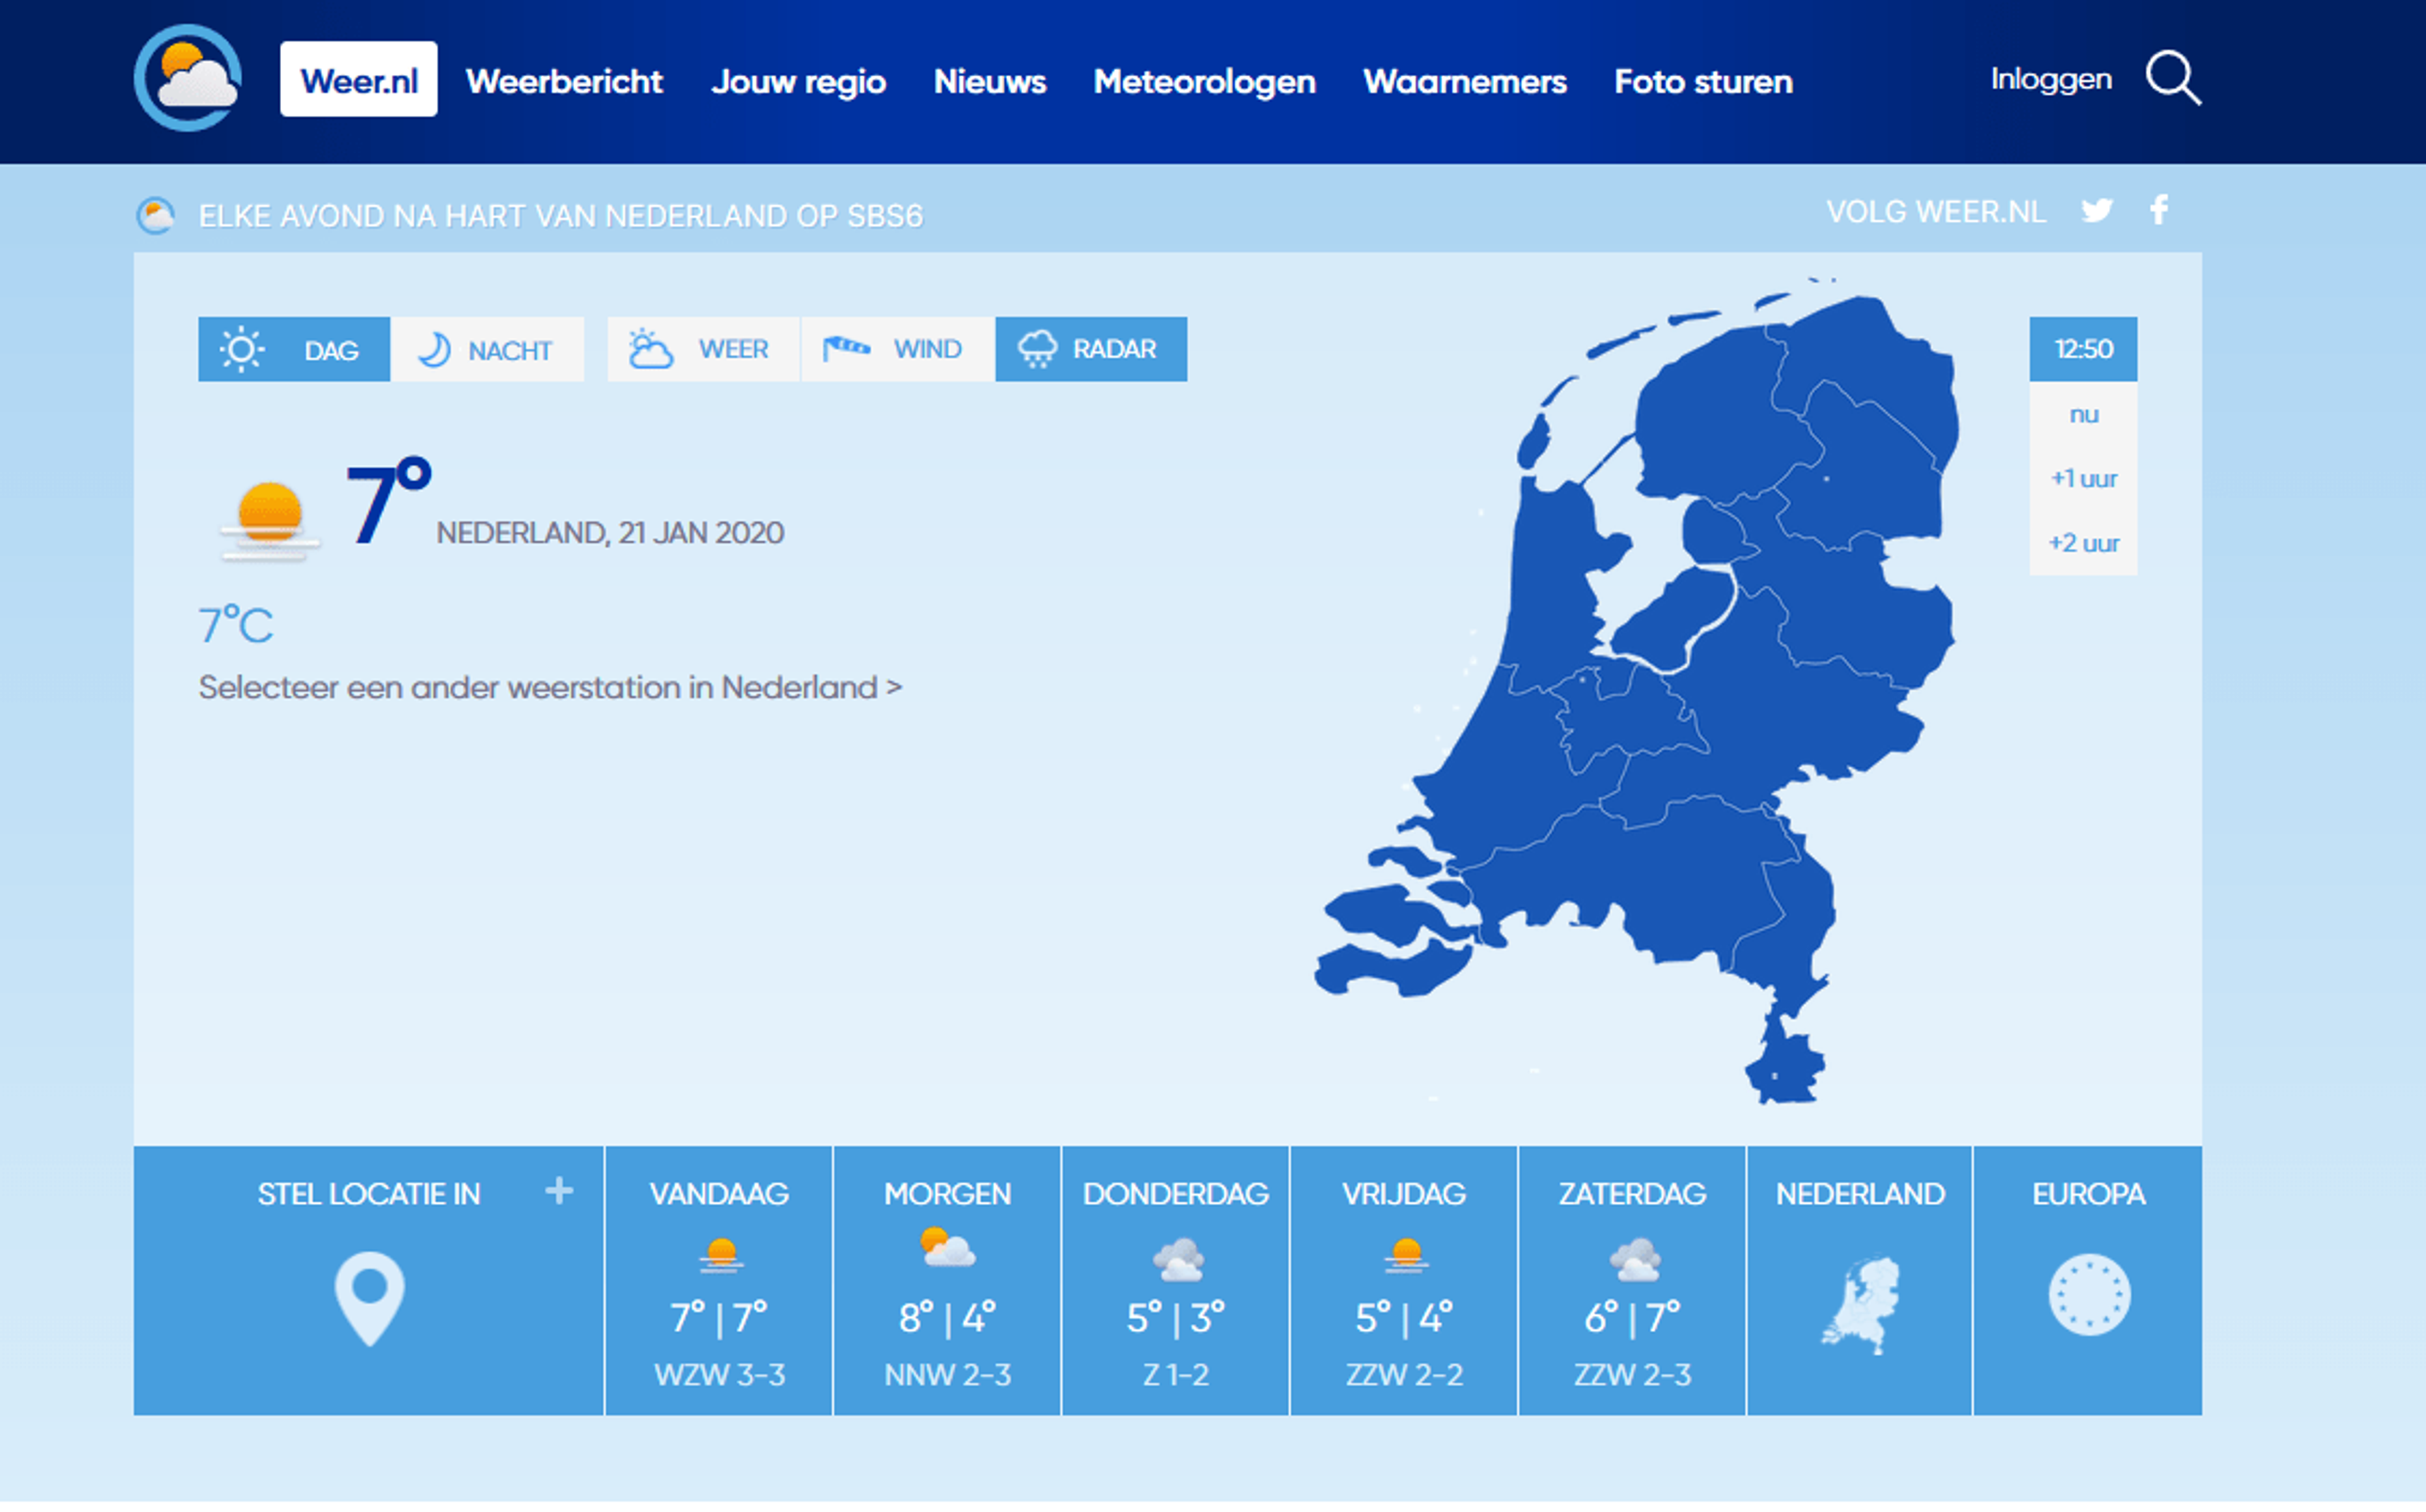Viewport: 2426px width, 1512px height.
Task: Open the ZATERDAG forecast heading
Action: coord(1632,1194)
